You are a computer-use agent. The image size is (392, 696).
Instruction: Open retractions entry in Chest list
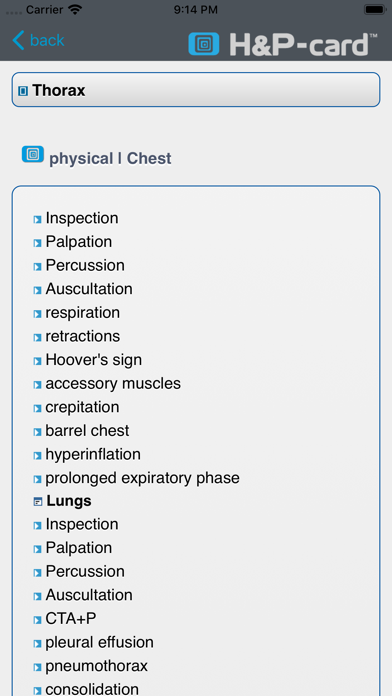click(x=83, y=336)
